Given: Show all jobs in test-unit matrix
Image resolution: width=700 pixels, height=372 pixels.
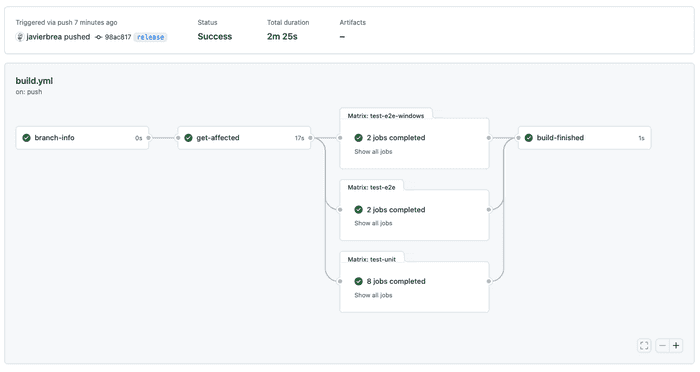Looking at the screenshot, I should (373, 295).
